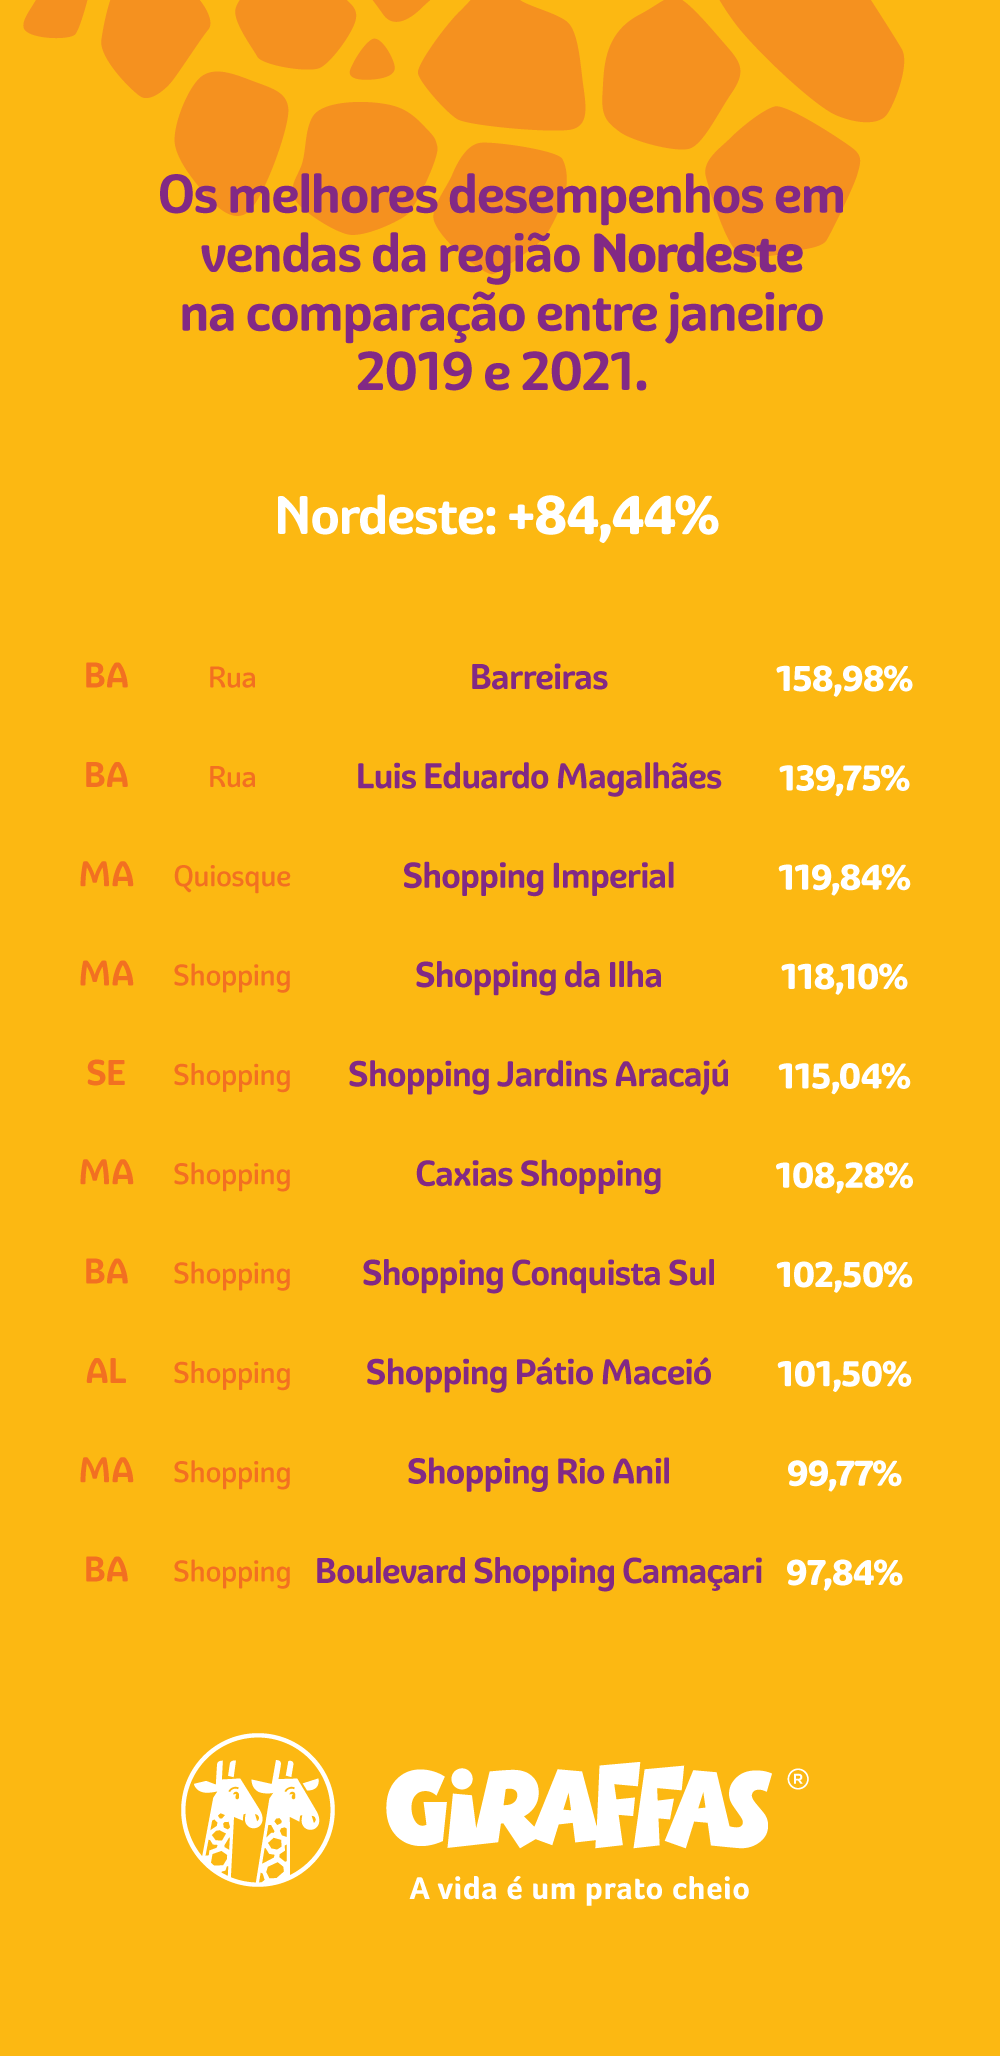Select Shopping Conquista Sul name
The width and height of the screenshot is (1000, 2056).
(539, 1274)
